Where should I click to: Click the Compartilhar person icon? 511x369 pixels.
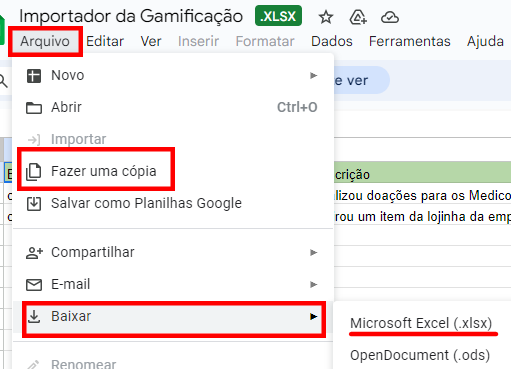tap(34, 253)
